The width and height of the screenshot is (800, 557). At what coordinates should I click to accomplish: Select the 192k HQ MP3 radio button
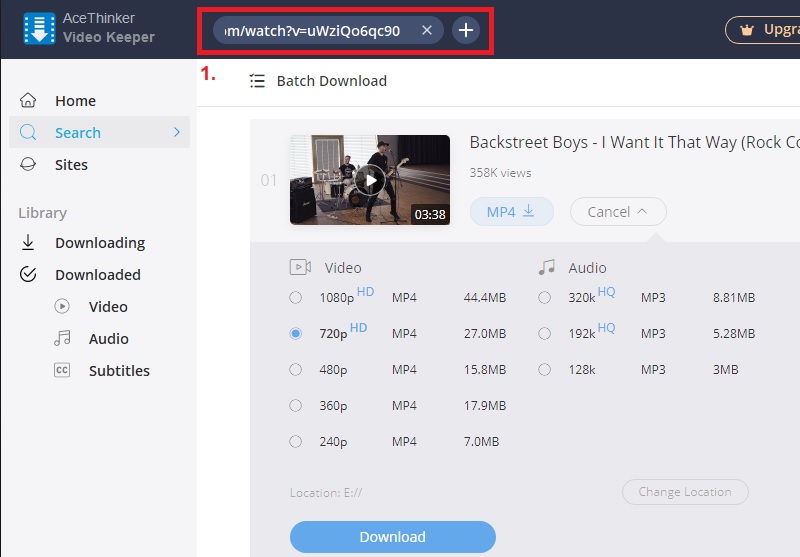(544, 334)
